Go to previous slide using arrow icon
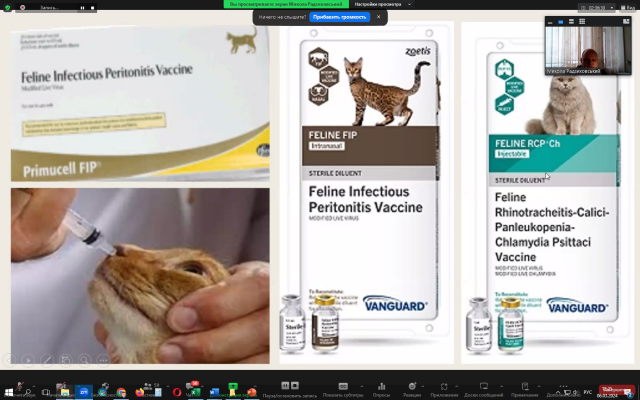 pos(11,360)
